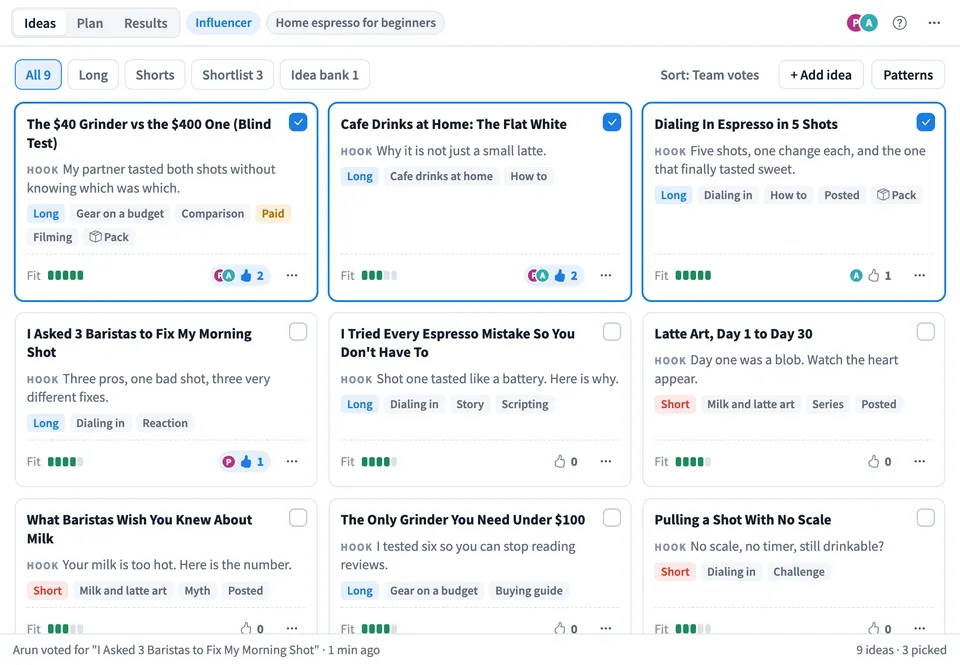
Task: Uncheck the $40 Grinder vs $400 One card
Action: [x=298, y=122]
